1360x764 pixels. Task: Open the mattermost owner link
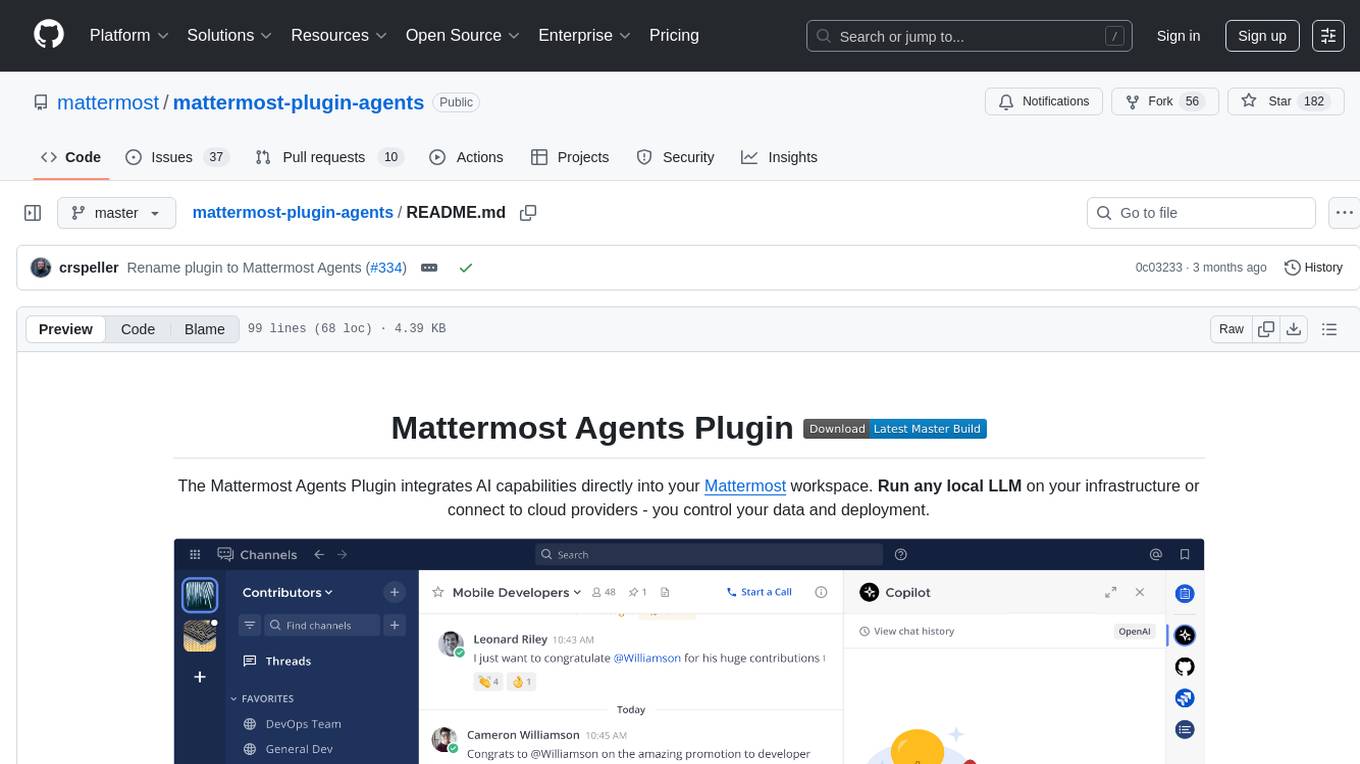[x=108, y=102]
